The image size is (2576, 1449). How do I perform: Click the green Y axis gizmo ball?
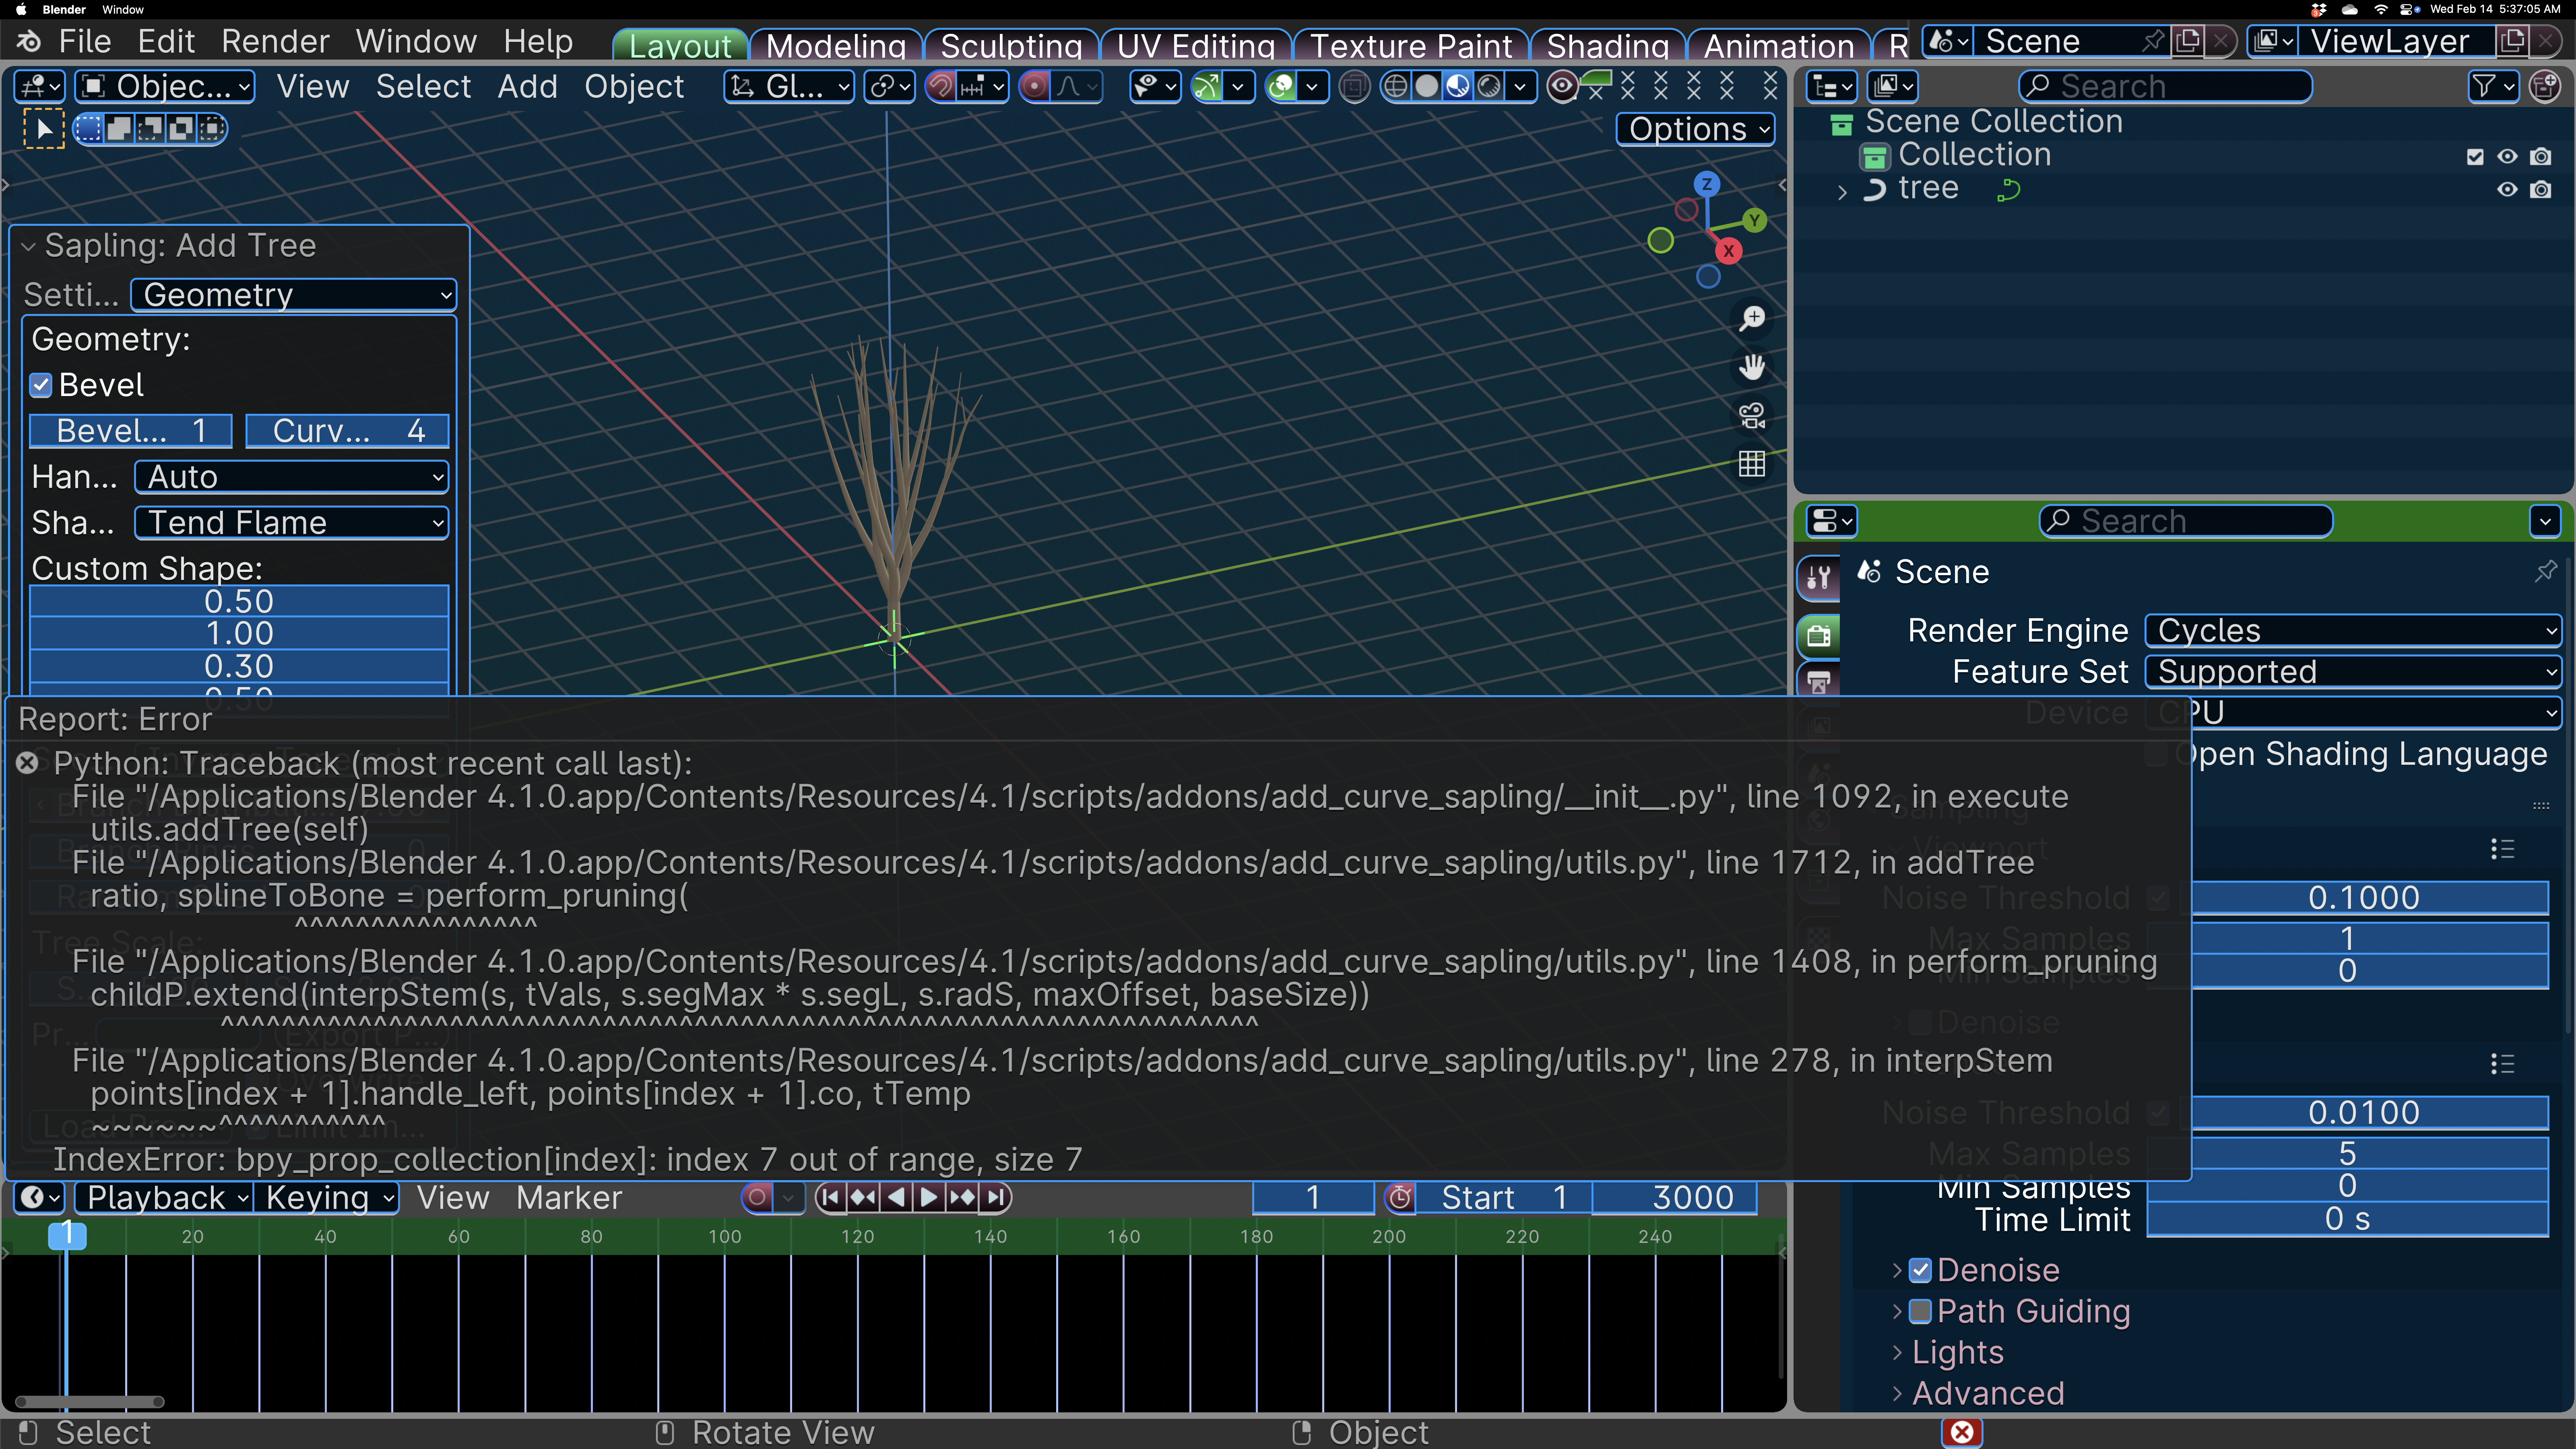point(1754,220)
